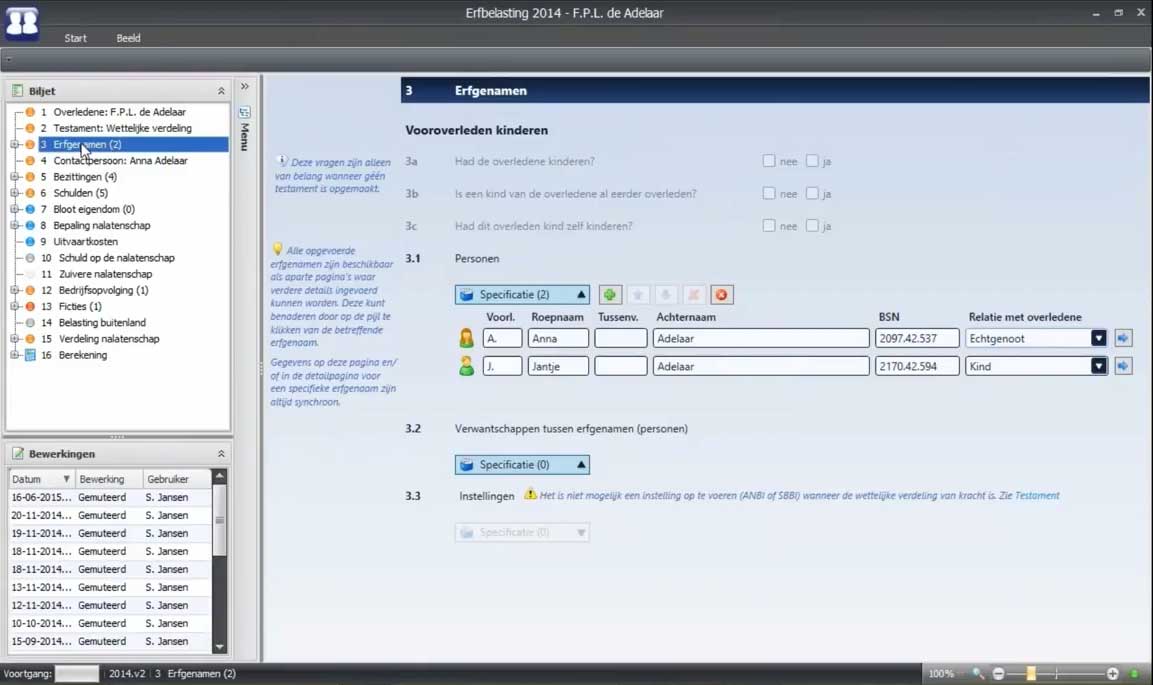Image resolution: width=1153 pixels, height=685 pixels.
Task: Open detail page arrow for Jantje
Action: click(x=1123, y=367)
